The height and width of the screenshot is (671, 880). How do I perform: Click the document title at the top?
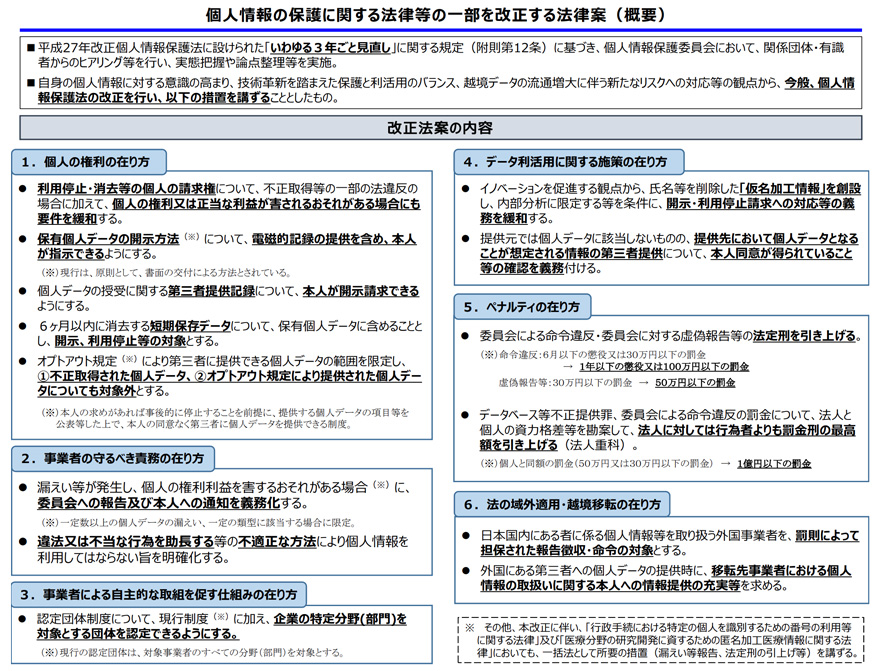(440, 15)
